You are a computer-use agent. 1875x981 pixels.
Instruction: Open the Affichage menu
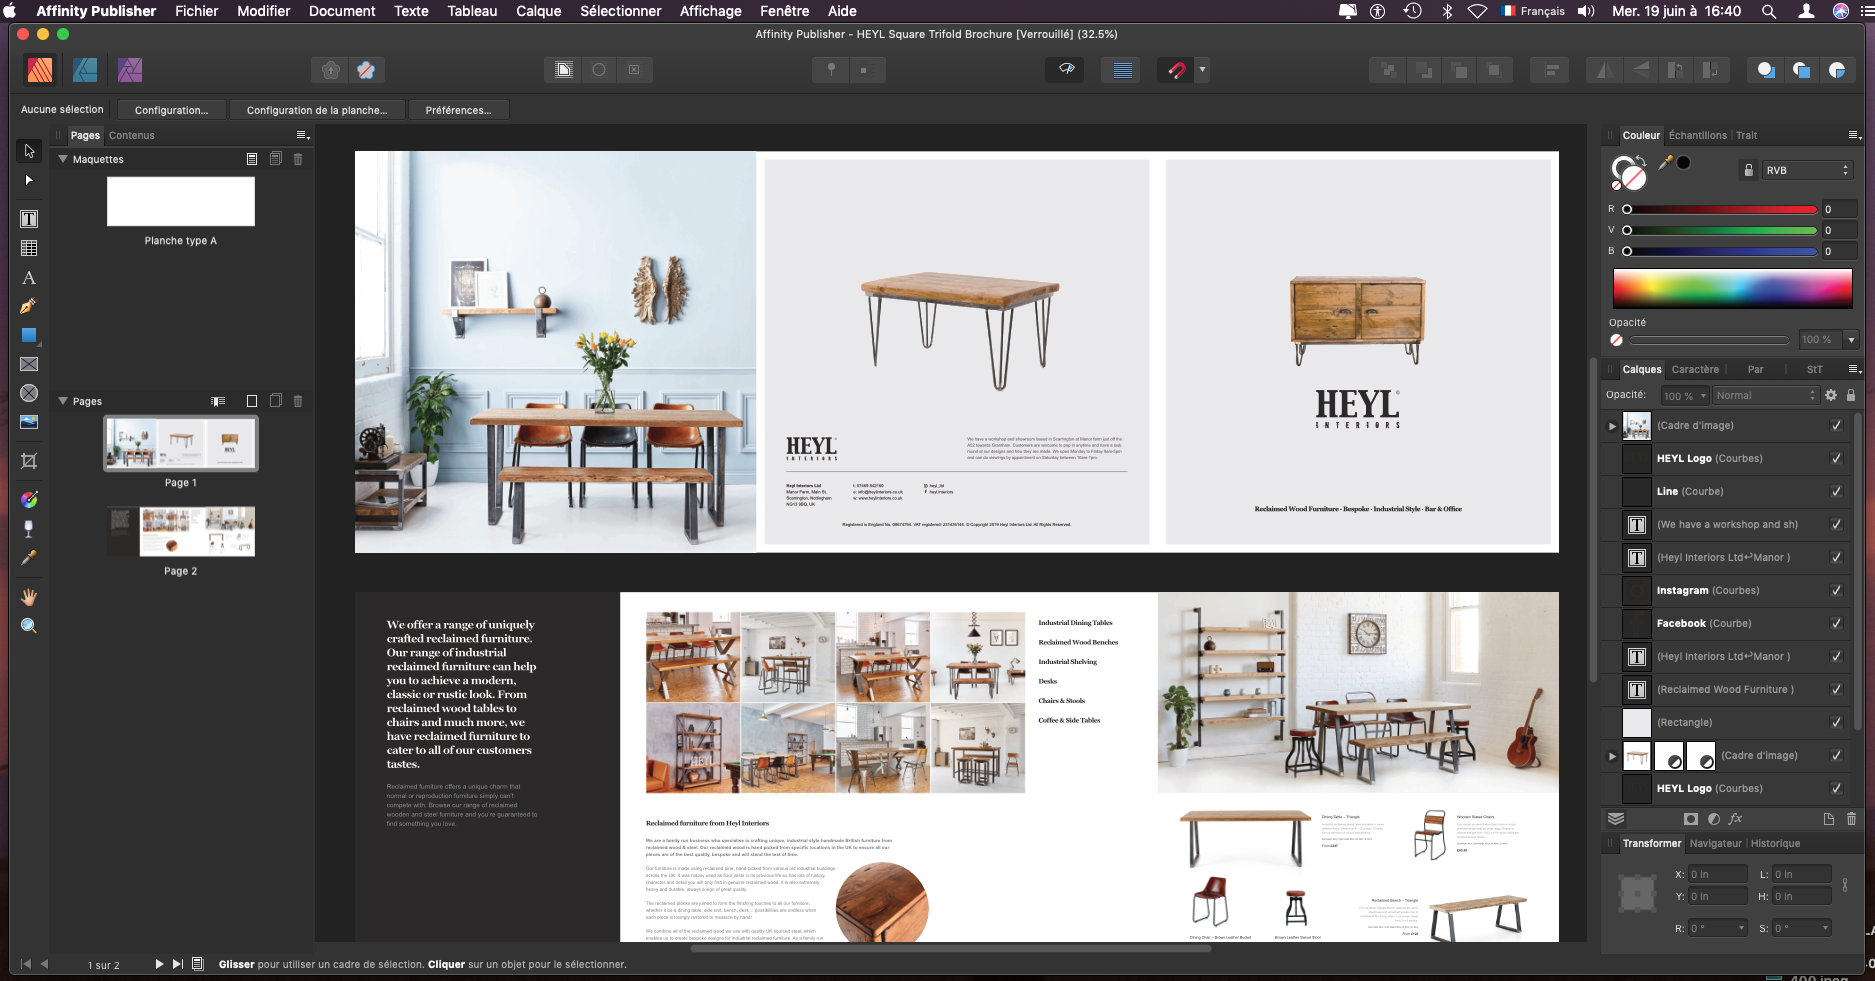(710, 11)
